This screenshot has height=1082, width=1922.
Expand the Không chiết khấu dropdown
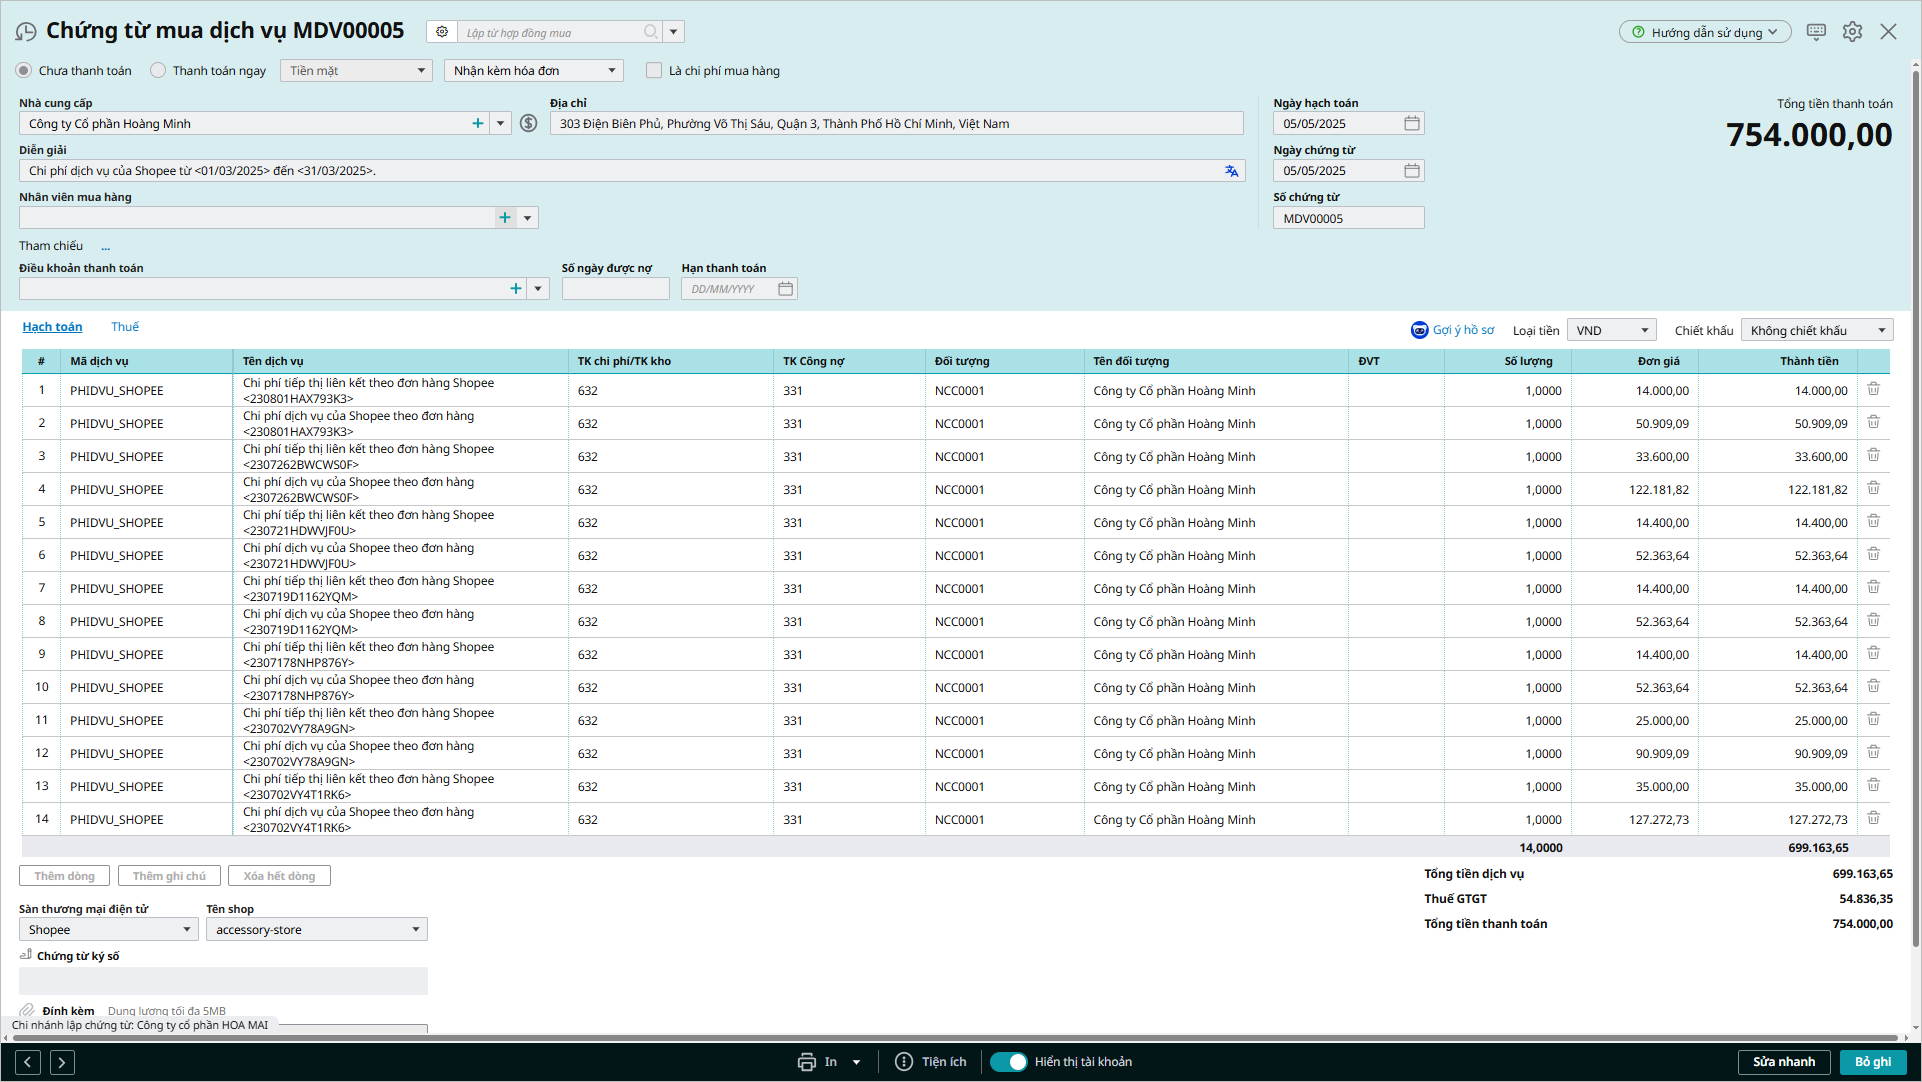[x=1880, y=331]
